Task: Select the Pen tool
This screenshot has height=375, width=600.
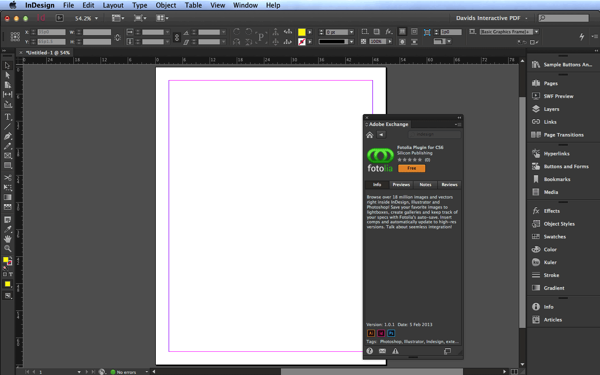Action: pyautogui.click(x=7, y=136)
